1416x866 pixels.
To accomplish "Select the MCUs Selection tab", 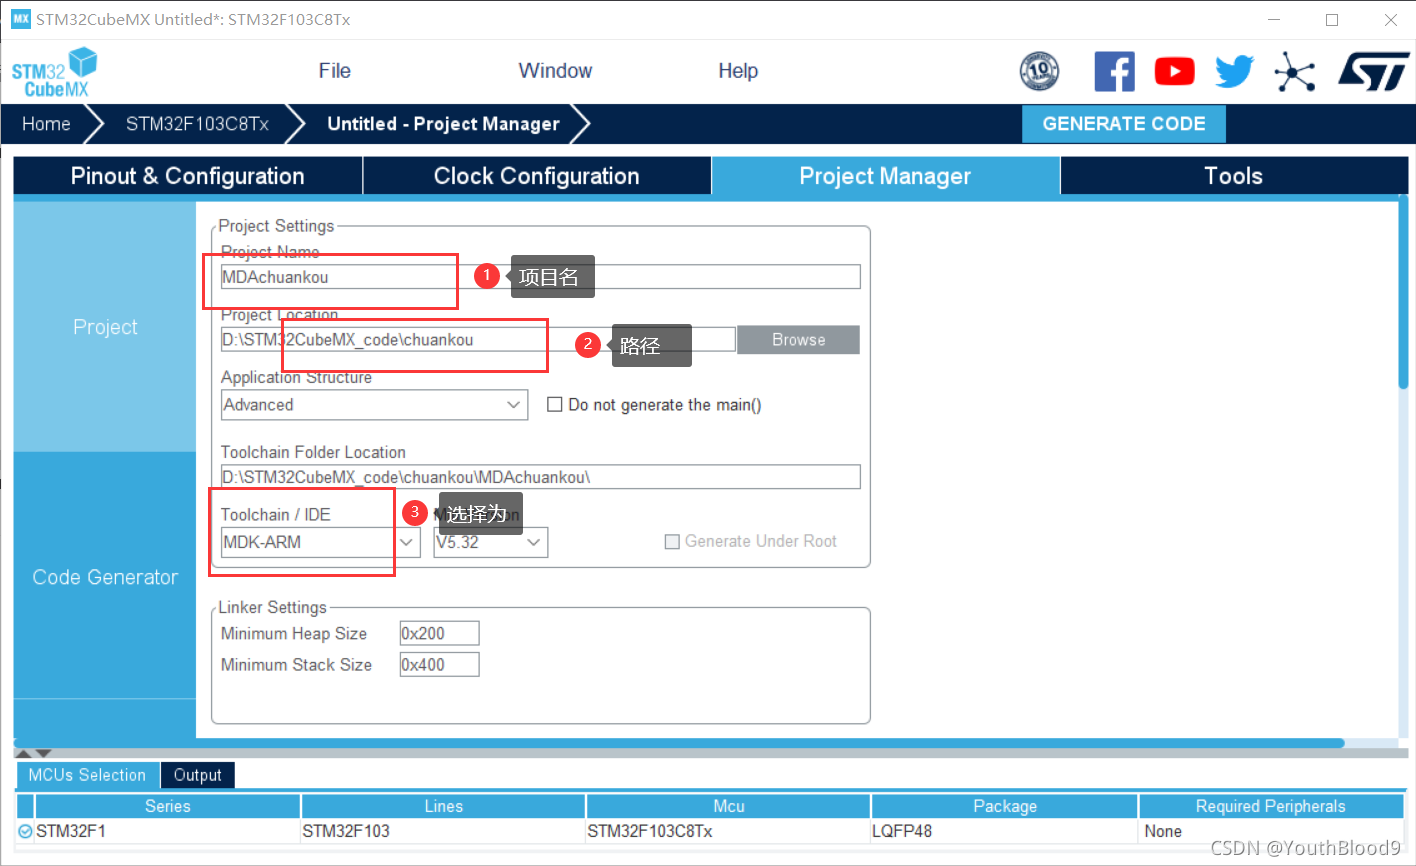I will click(87, 775).
